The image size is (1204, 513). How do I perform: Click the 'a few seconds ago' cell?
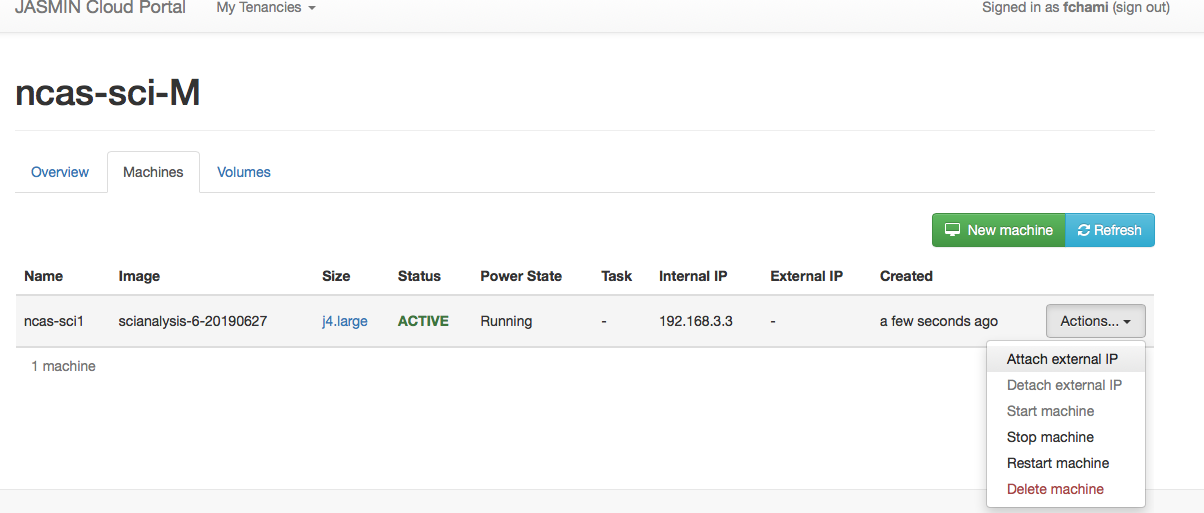939,321
